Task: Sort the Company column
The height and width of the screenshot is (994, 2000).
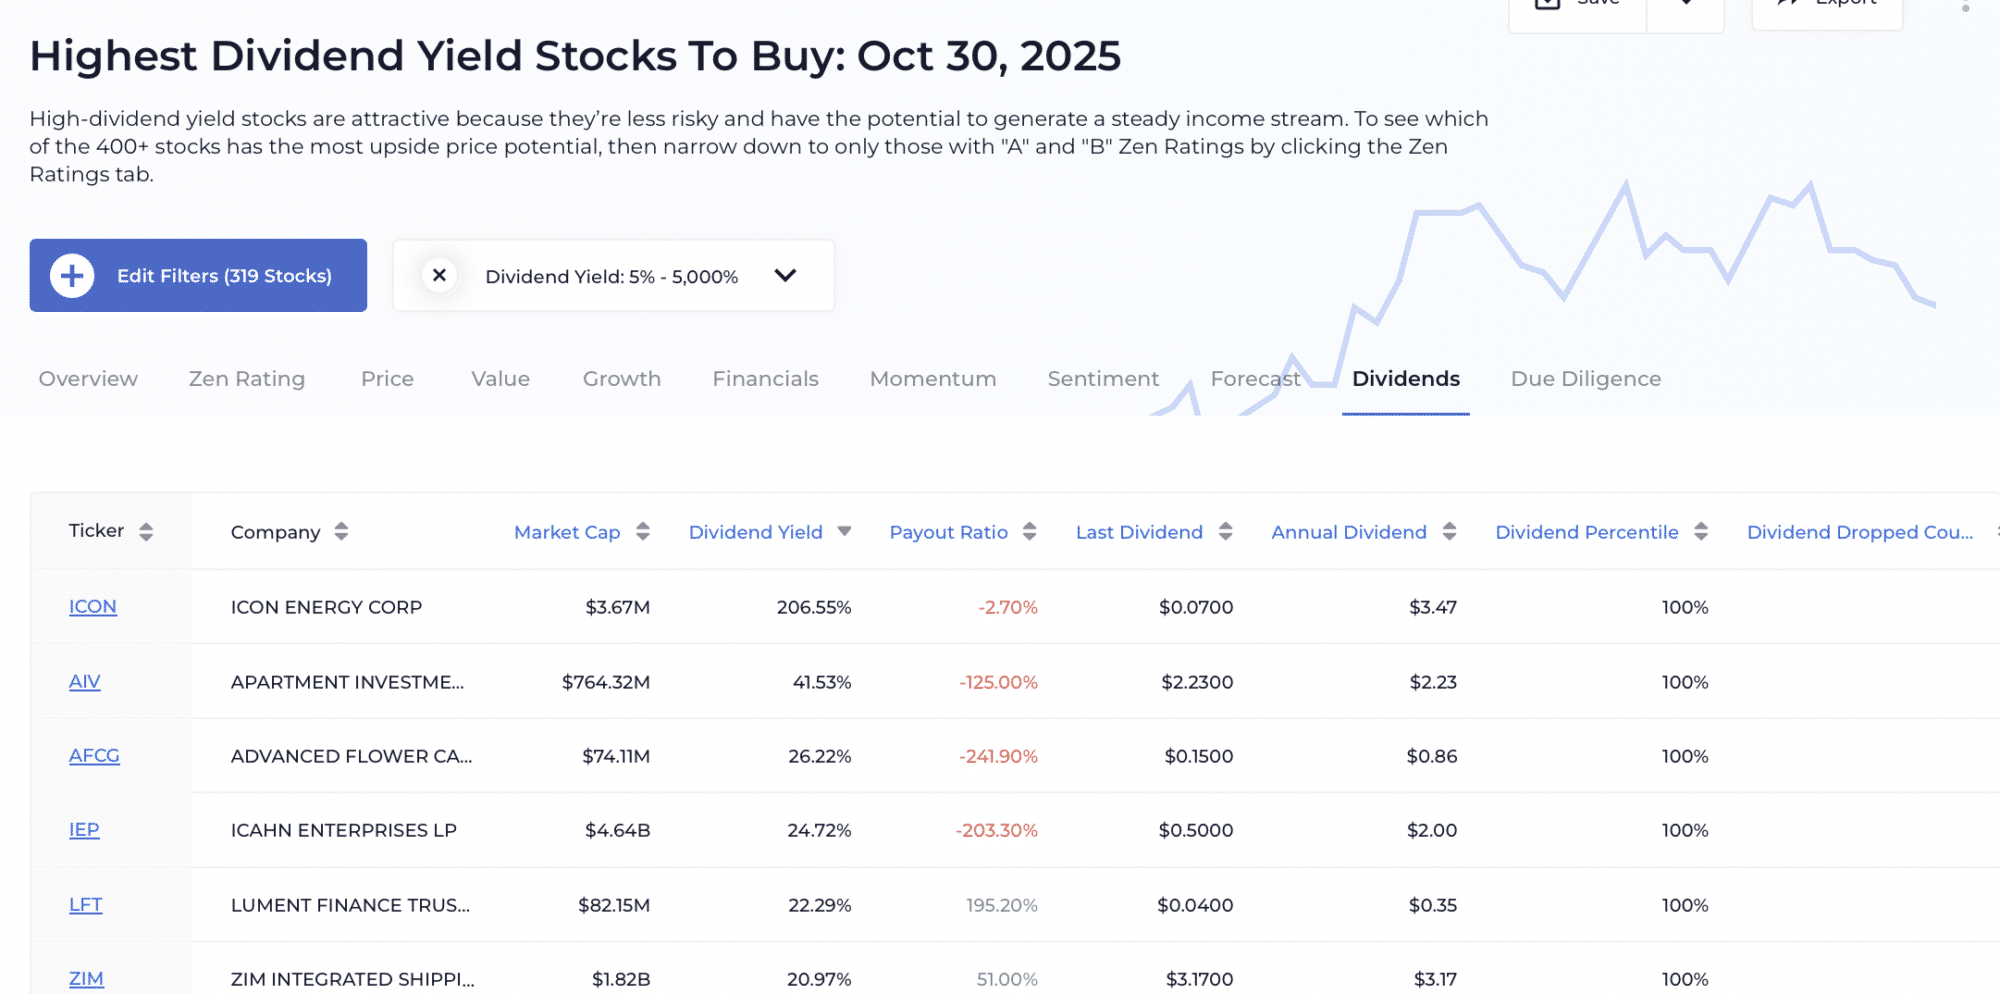Action: (x=340, y=531)
